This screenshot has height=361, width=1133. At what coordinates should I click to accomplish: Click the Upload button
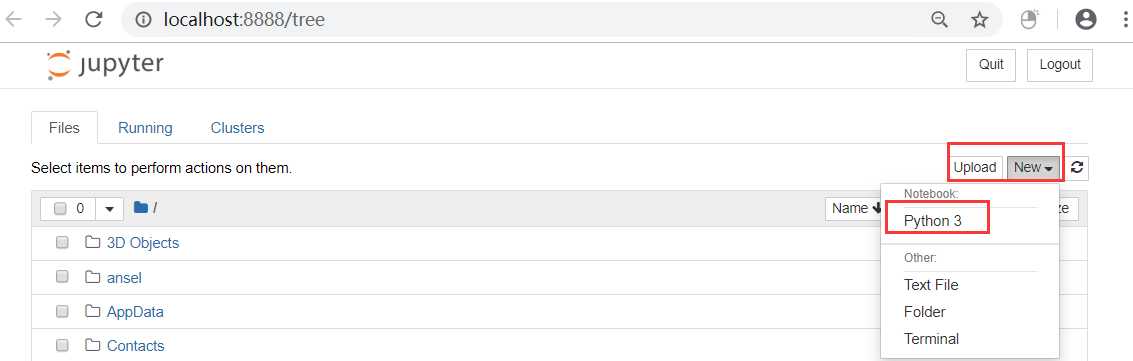(x=975, y=168)
